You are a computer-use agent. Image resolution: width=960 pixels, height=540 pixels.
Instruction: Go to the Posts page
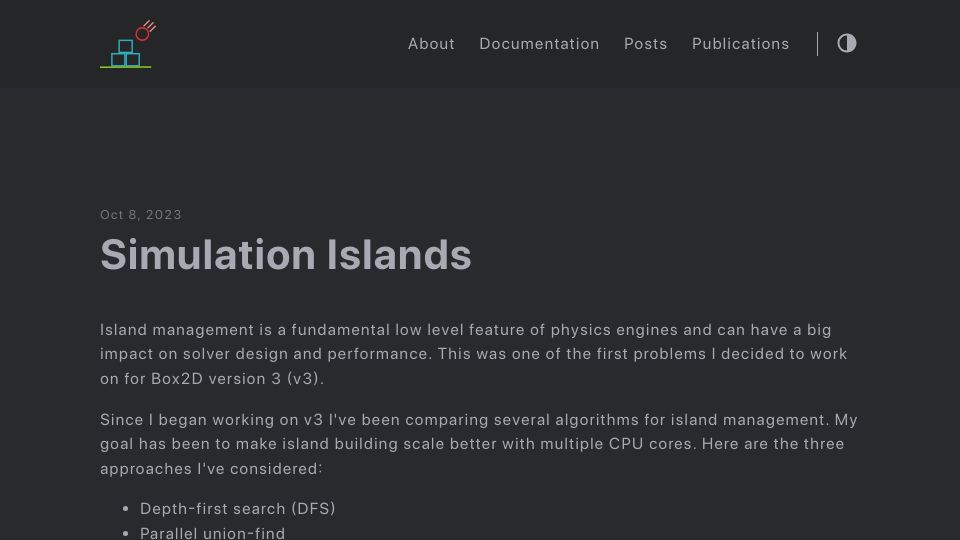(645, 44)
